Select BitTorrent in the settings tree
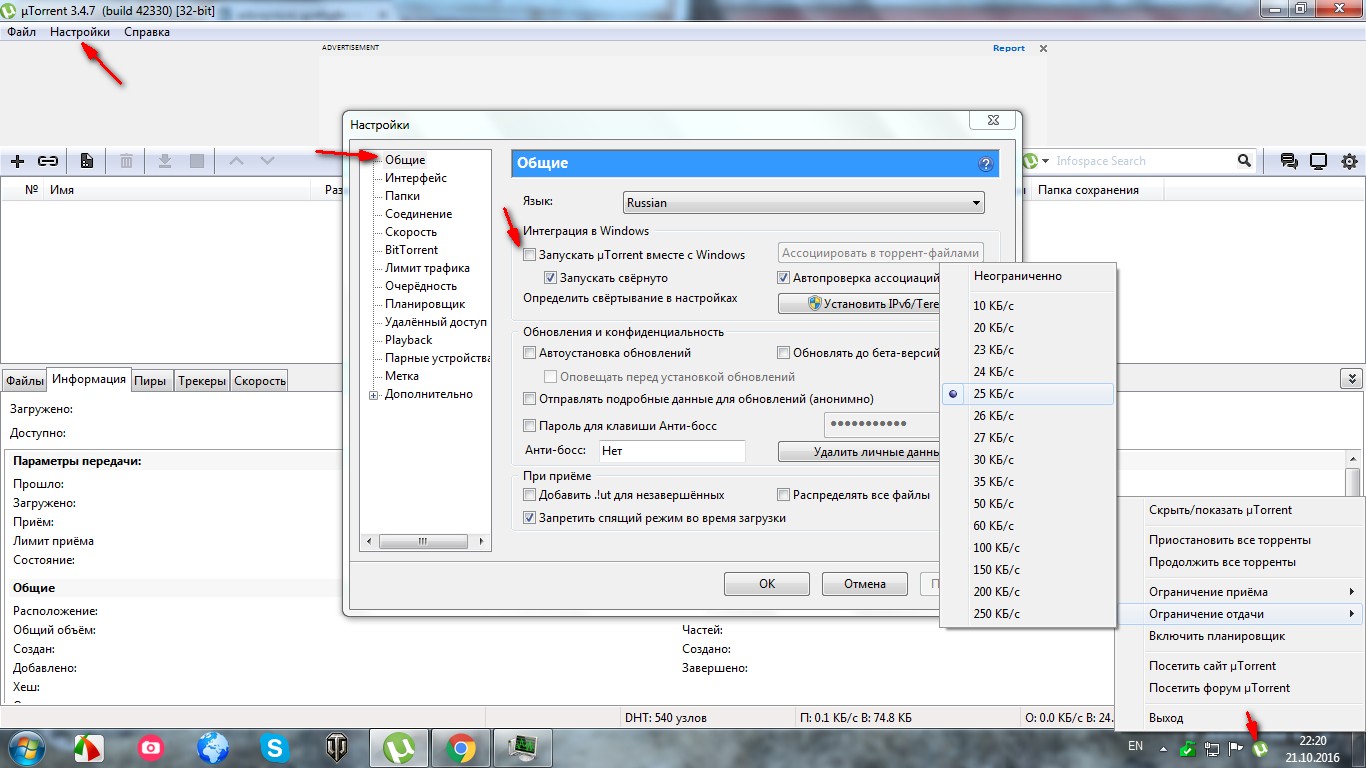The height and width of the screenshot is (768, 1366). pos(411,250)
